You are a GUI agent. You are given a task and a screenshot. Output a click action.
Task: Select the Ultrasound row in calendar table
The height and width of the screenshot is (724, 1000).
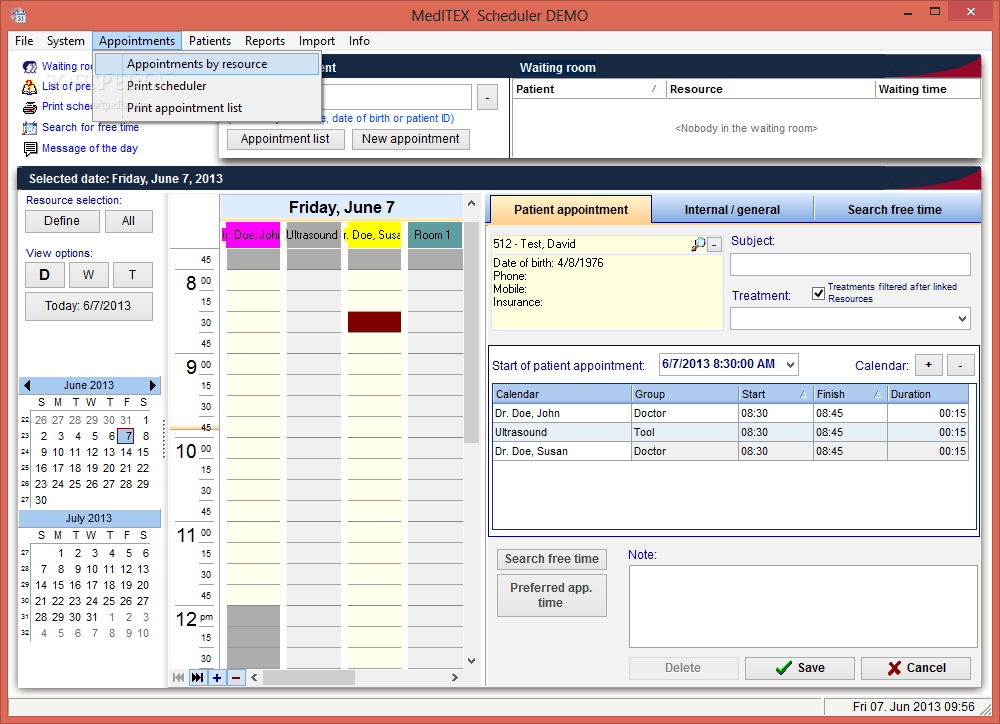[730, 432]
